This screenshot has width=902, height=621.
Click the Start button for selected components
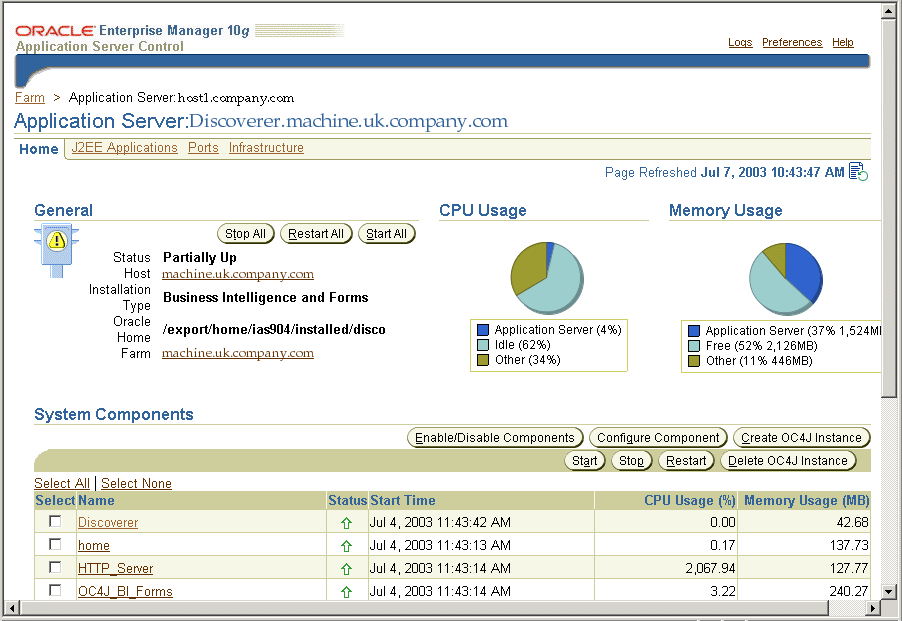(584, 461)
